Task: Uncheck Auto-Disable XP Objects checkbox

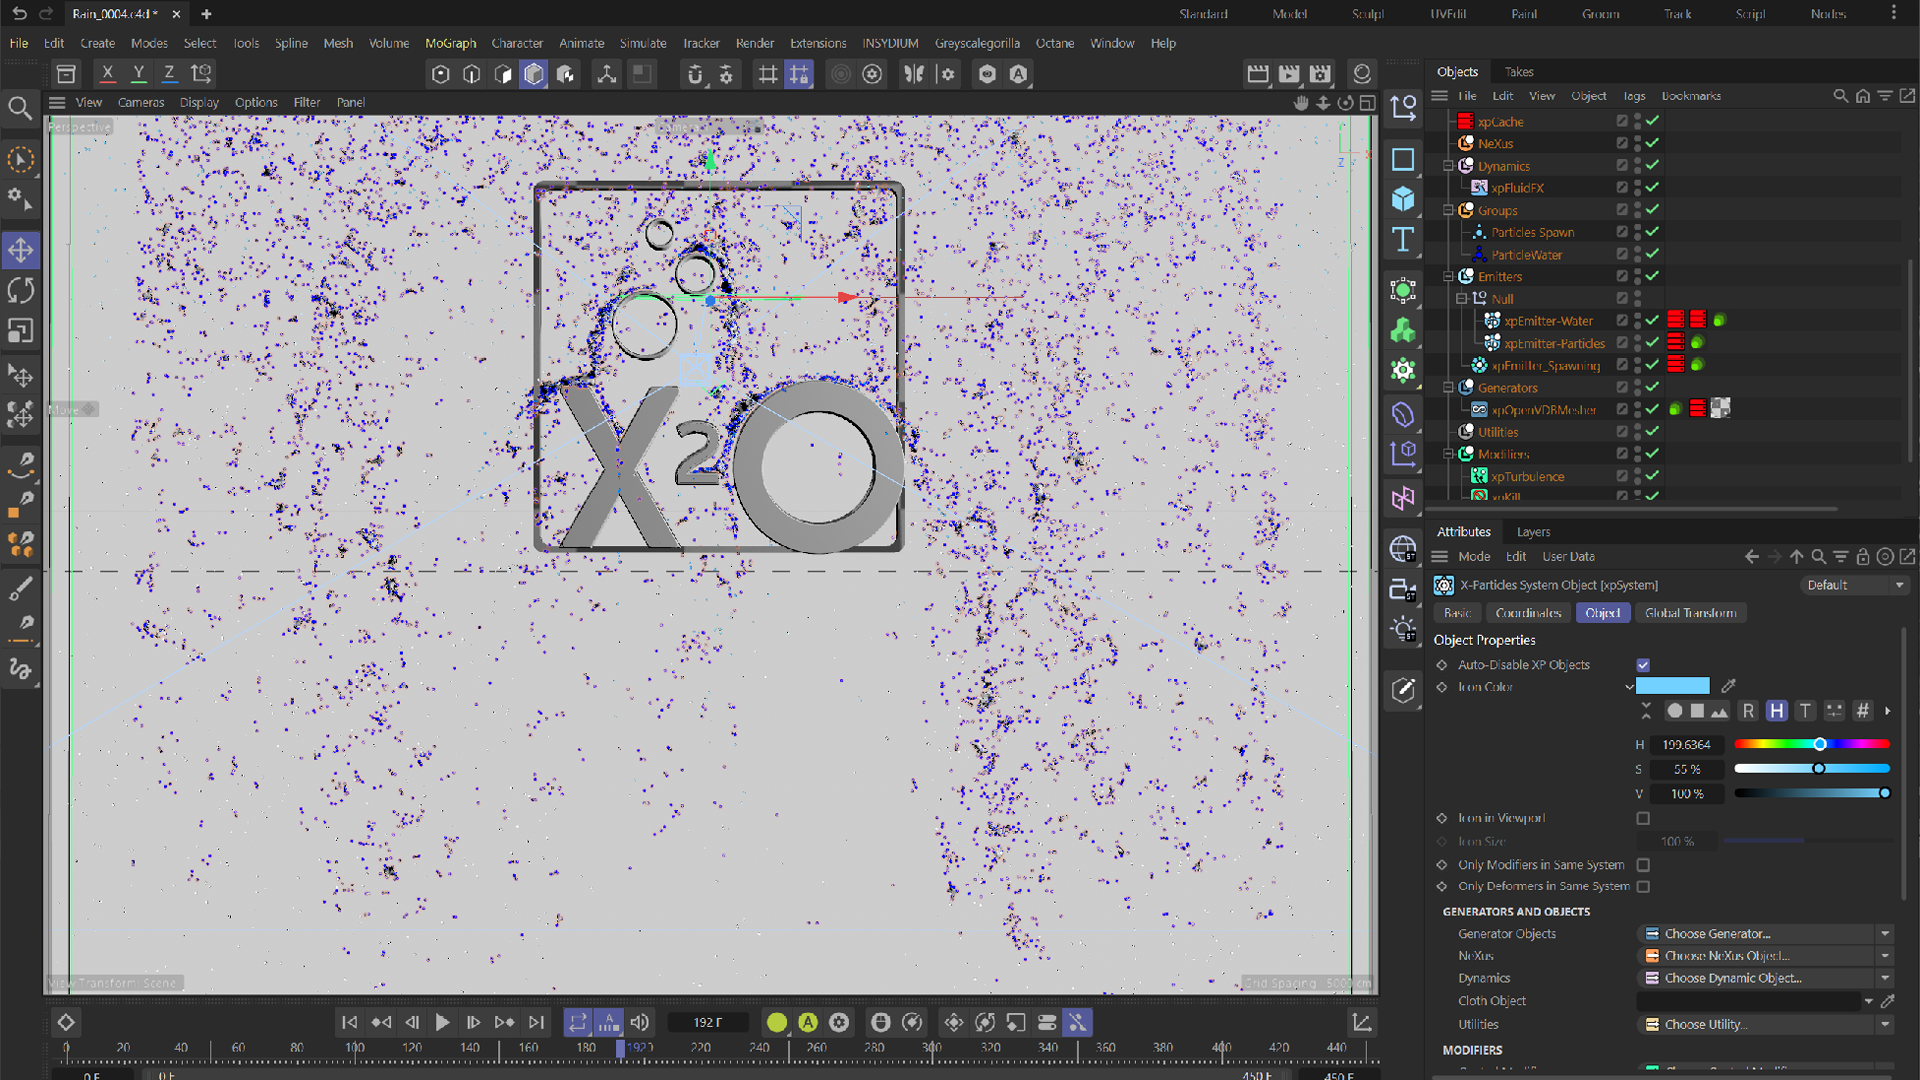Action: click(1643, 665)
